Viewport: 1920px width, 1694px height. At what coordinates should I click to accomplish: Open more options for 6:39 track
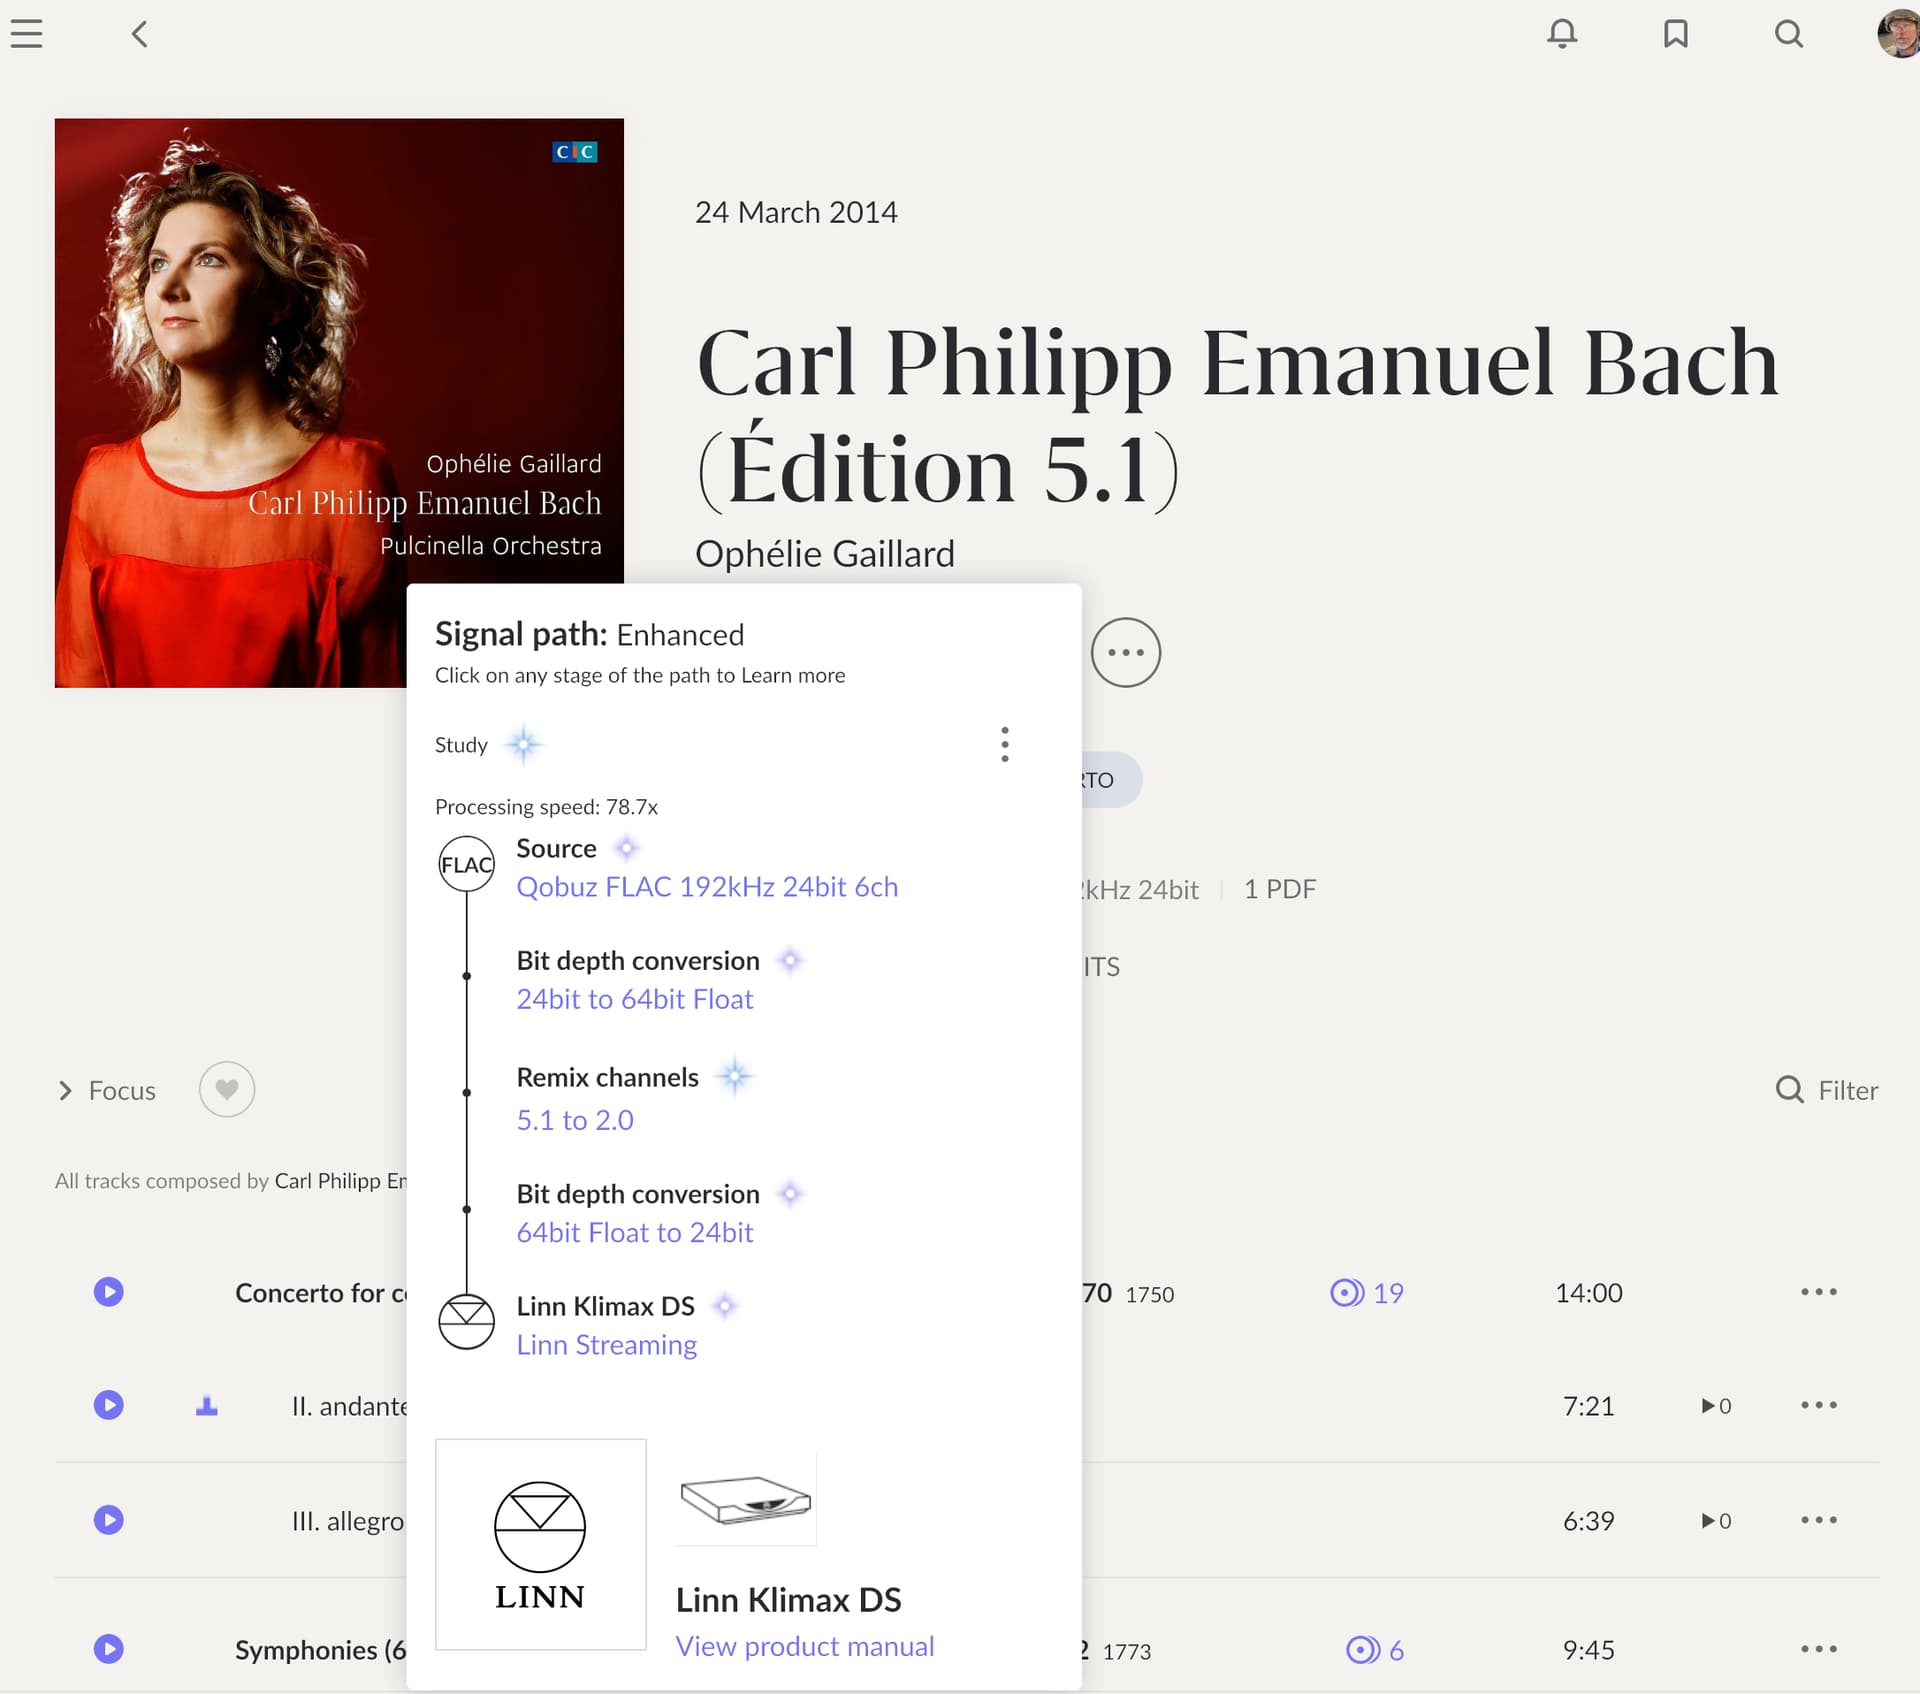(x=1819, y=1520)
